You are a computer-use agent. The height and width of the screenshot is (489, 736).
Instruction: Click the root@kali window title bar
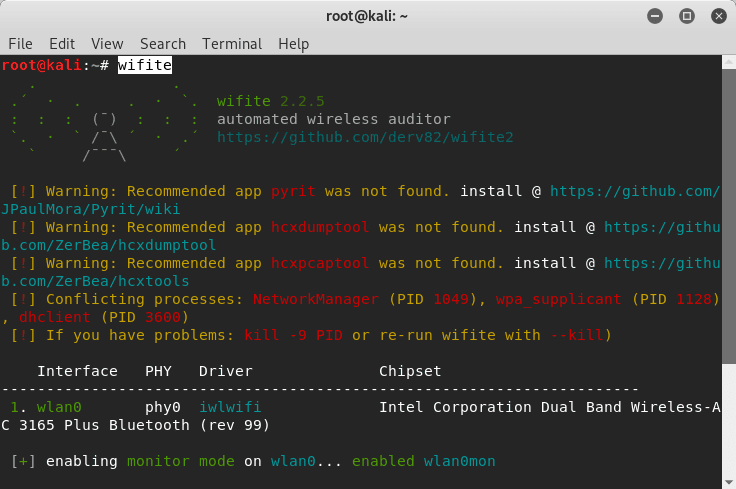point(367,16)
